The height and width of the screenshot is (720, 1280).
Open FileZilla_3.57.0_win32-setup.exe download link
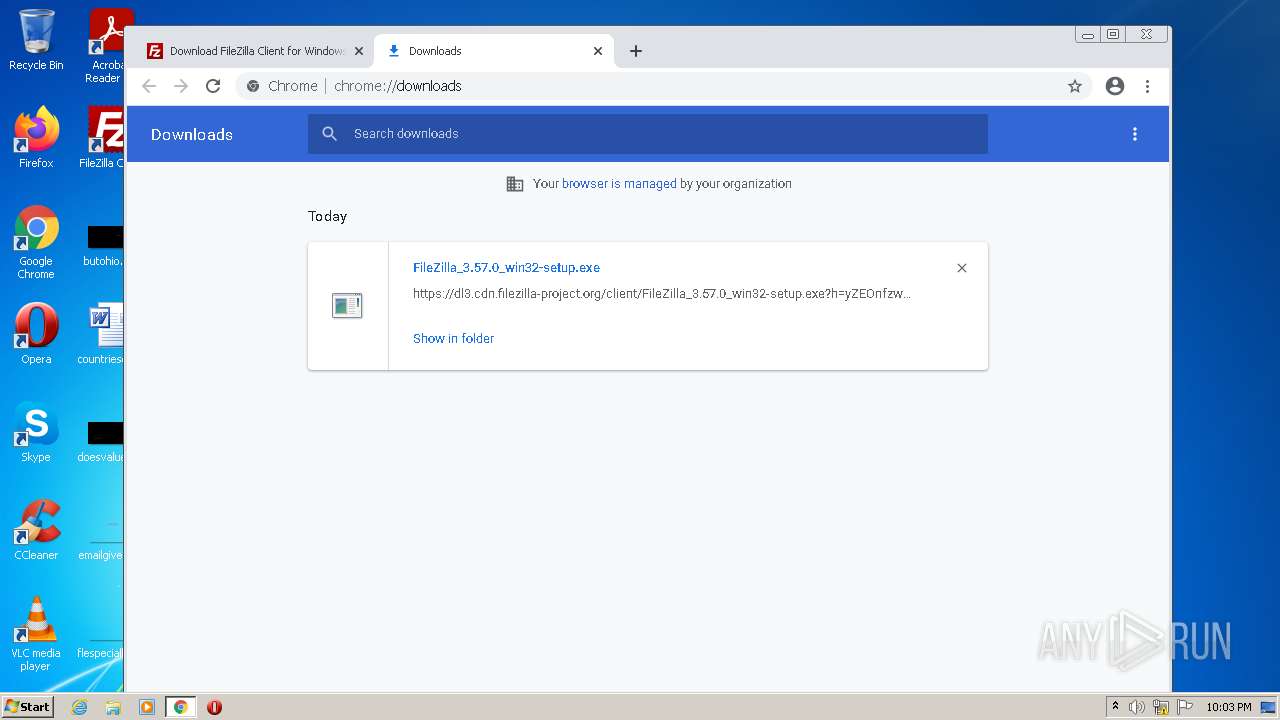click(x=506, y=268)
